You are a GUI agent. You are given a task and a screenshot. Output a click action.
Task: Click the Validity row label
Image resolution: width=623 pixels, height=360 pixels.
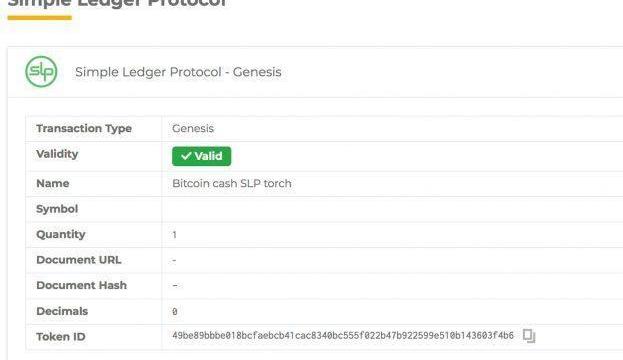pos(57,154)
